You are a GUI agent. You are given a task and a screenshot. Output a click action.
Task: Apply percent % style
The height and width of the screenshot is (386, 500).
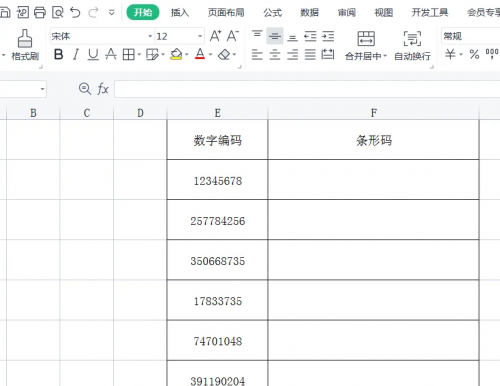474,54
